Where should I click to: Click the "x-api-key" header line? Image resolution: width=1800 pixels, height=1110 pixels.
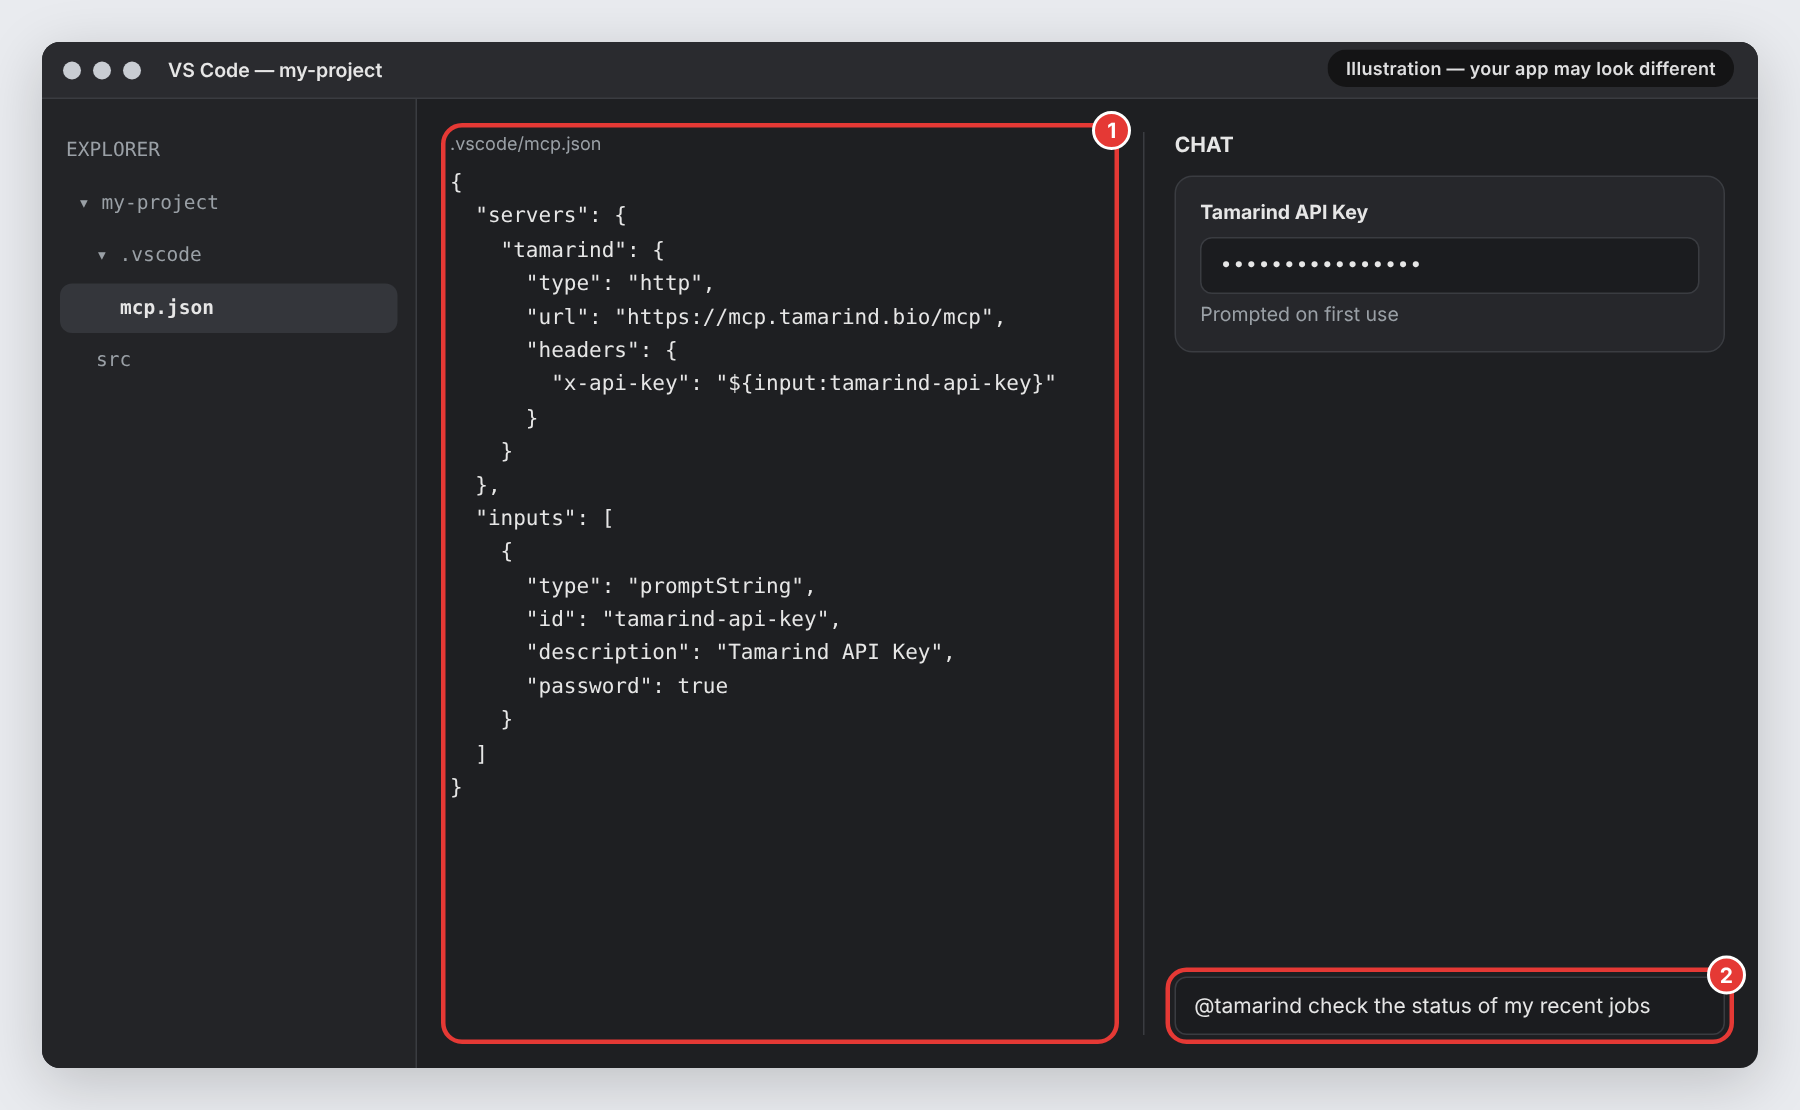tap(804, 383)
